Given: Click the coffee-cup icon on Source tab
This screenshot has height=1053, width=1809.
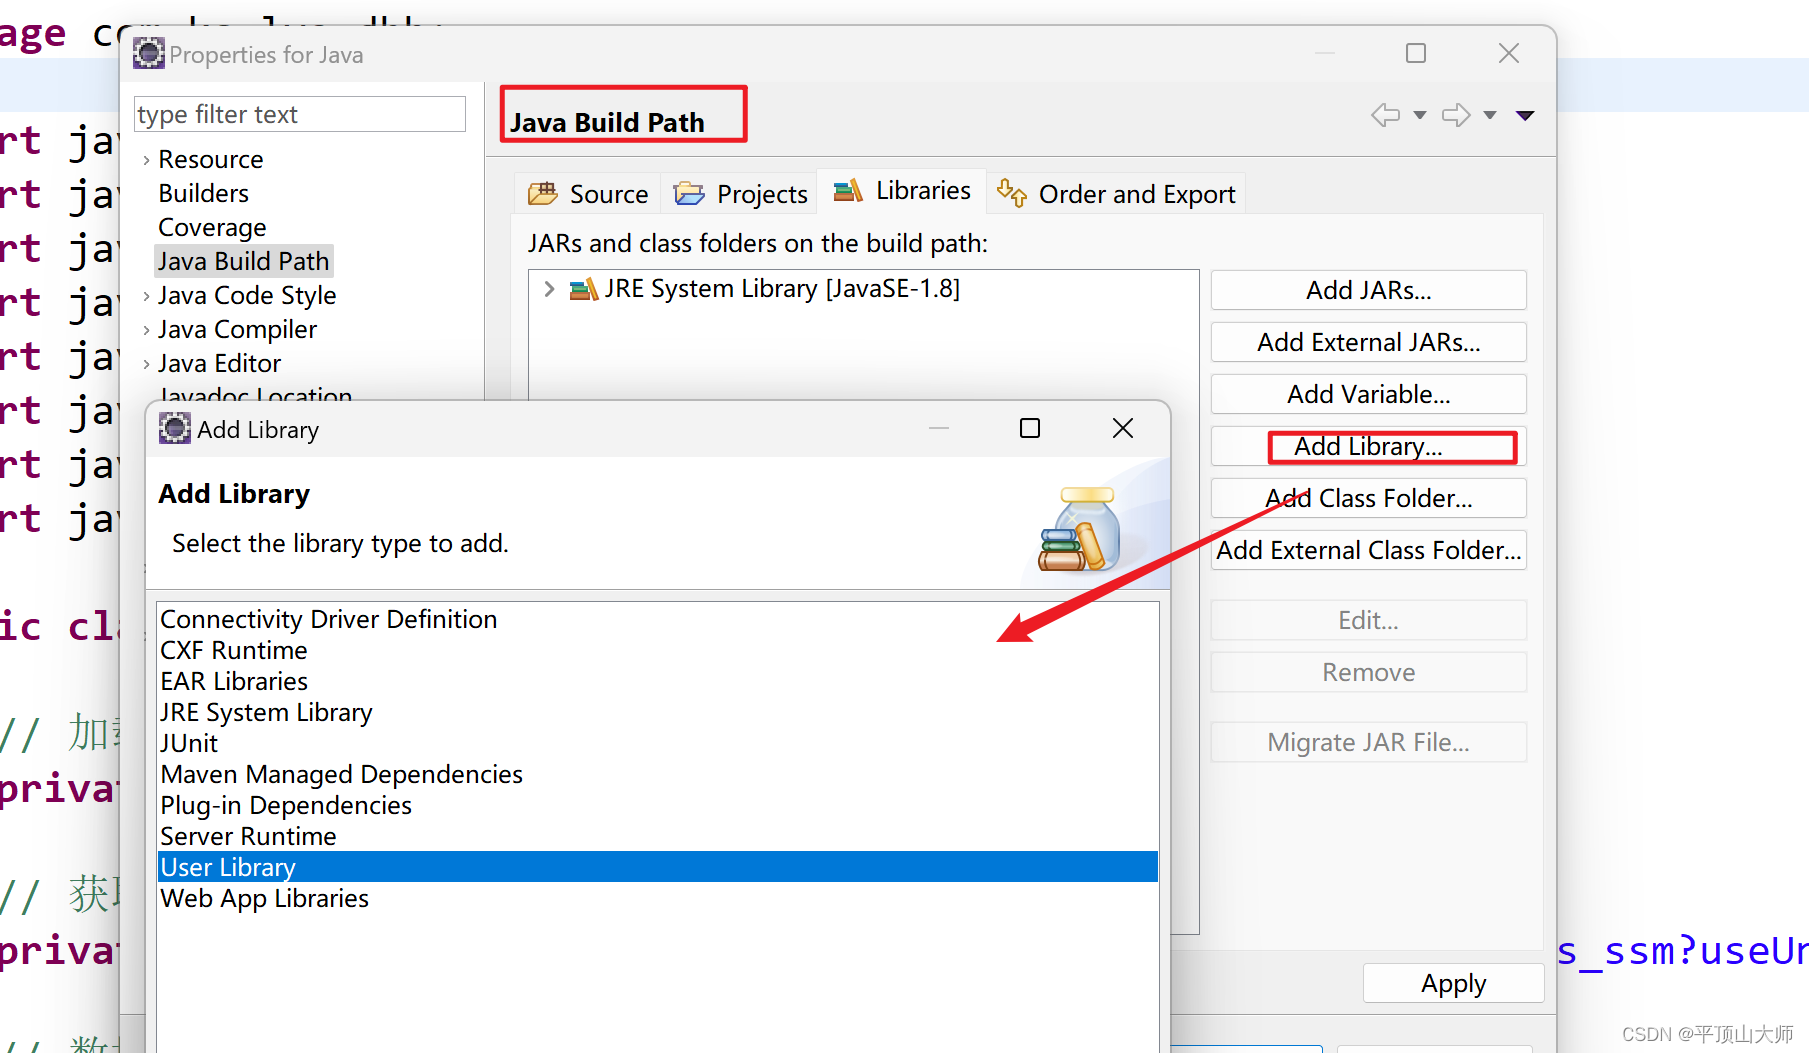Looking at the screenshot, I should 543,193.
